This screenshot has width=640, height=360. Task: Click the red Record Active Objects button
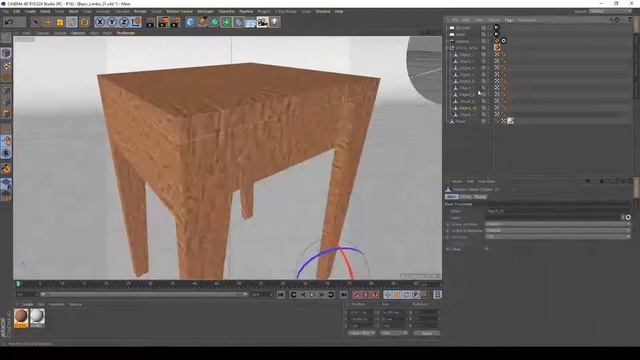click(356, 295)
